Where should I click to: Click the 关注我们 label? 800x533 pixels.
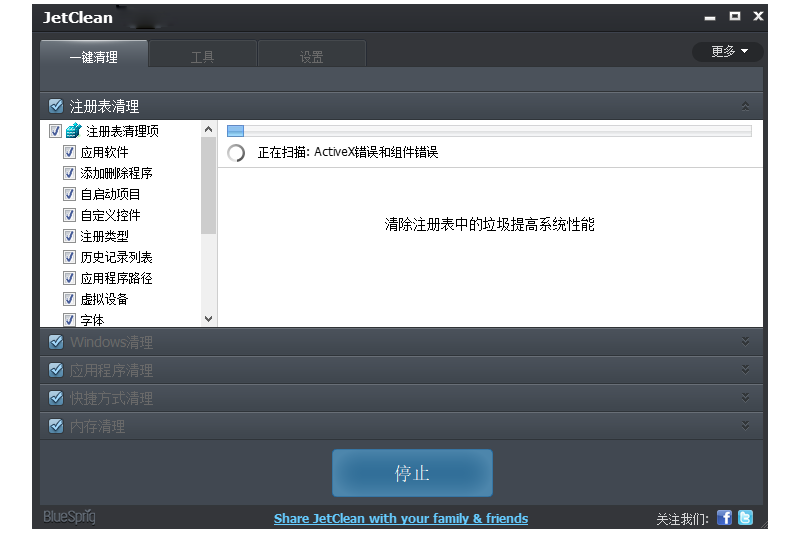pyautogui.click(x=682, y=519)
